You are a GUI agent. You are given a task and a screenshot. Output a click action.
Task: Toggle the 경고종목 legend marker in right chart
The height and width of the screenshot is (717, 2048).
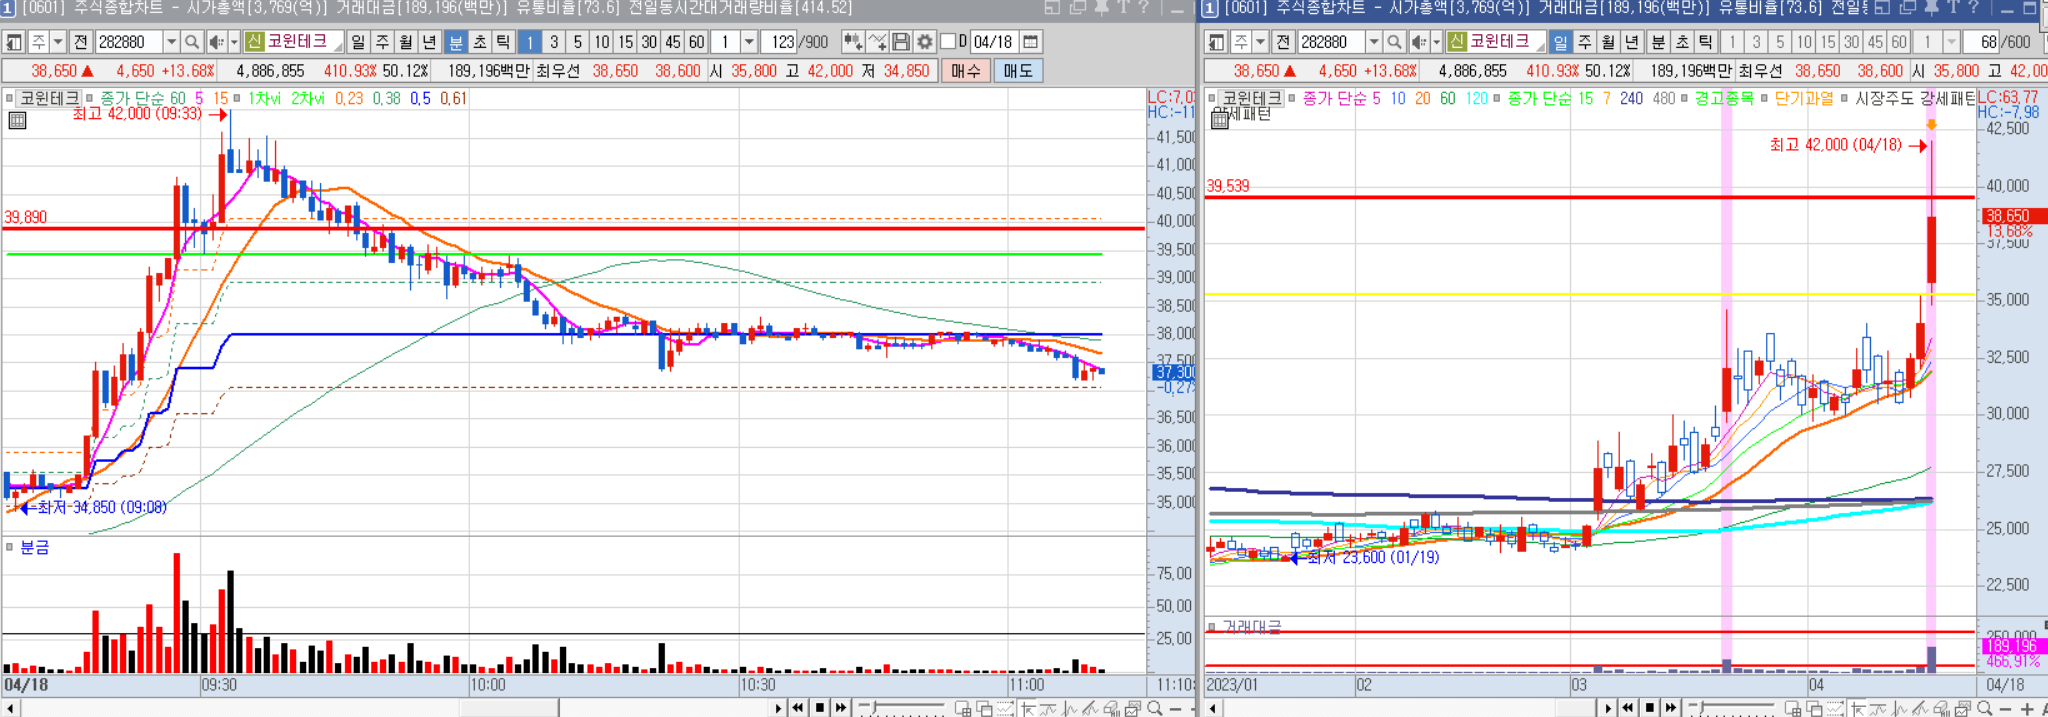pos(1685,98)
